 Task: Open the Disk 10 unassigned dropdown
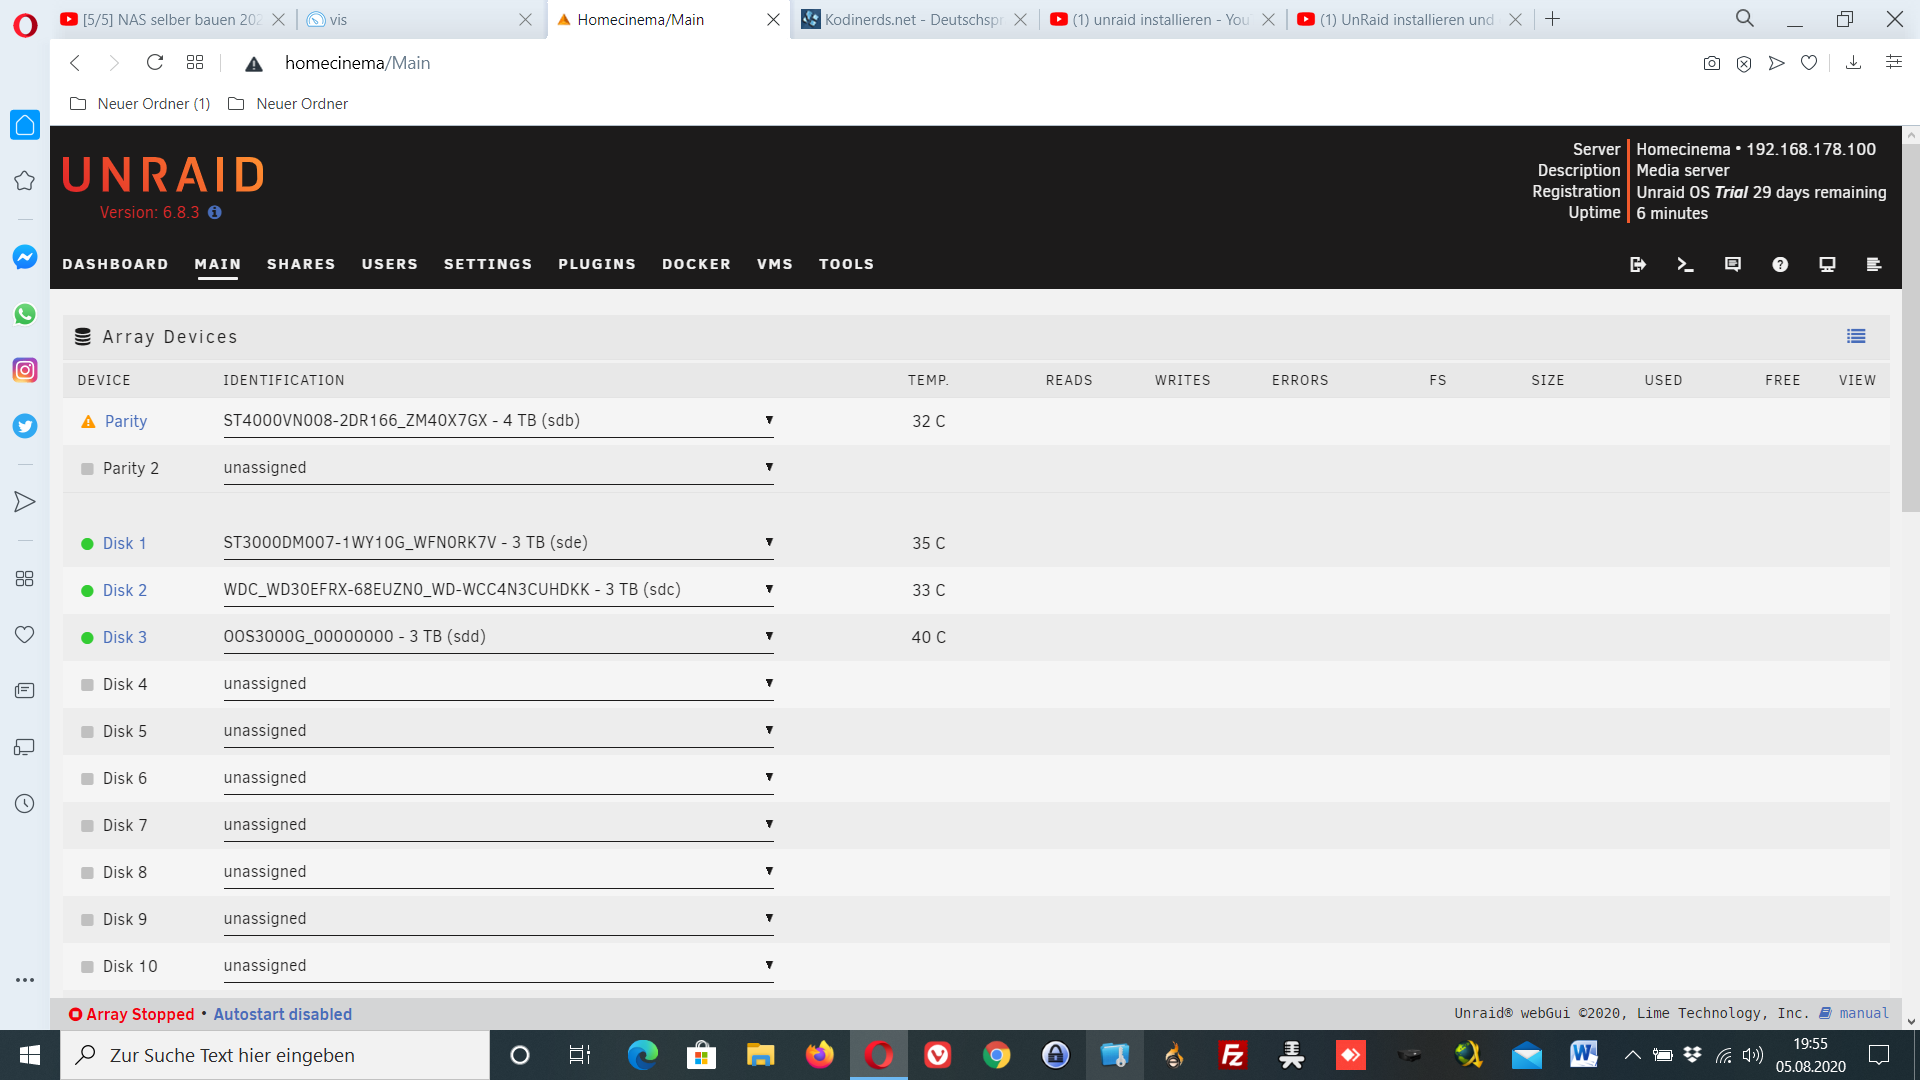(x=498, y=966)
